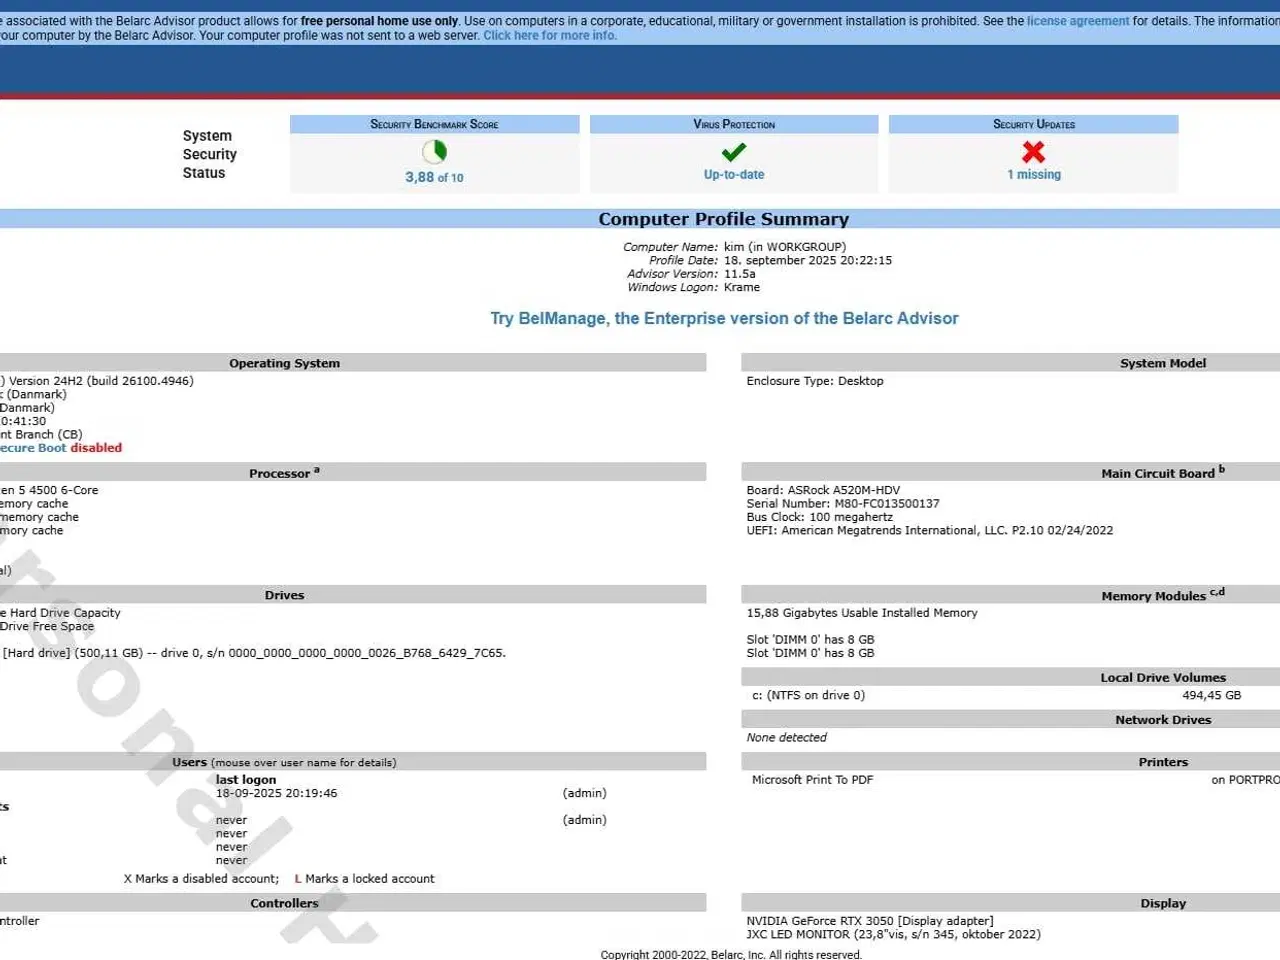Select 'c: (NTFS on drive 0)' text
The height and width of the screenshot is (960, 1280).
click(x=808, y=695)
